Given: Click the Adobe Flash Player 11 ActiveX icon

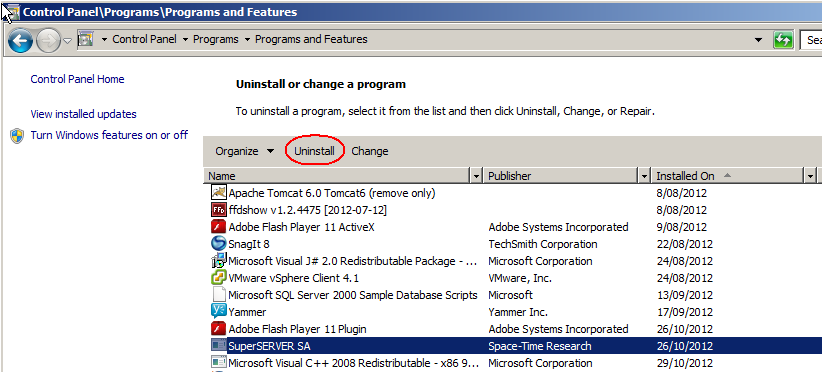Looking at the screenshot, I should point(218,227).
